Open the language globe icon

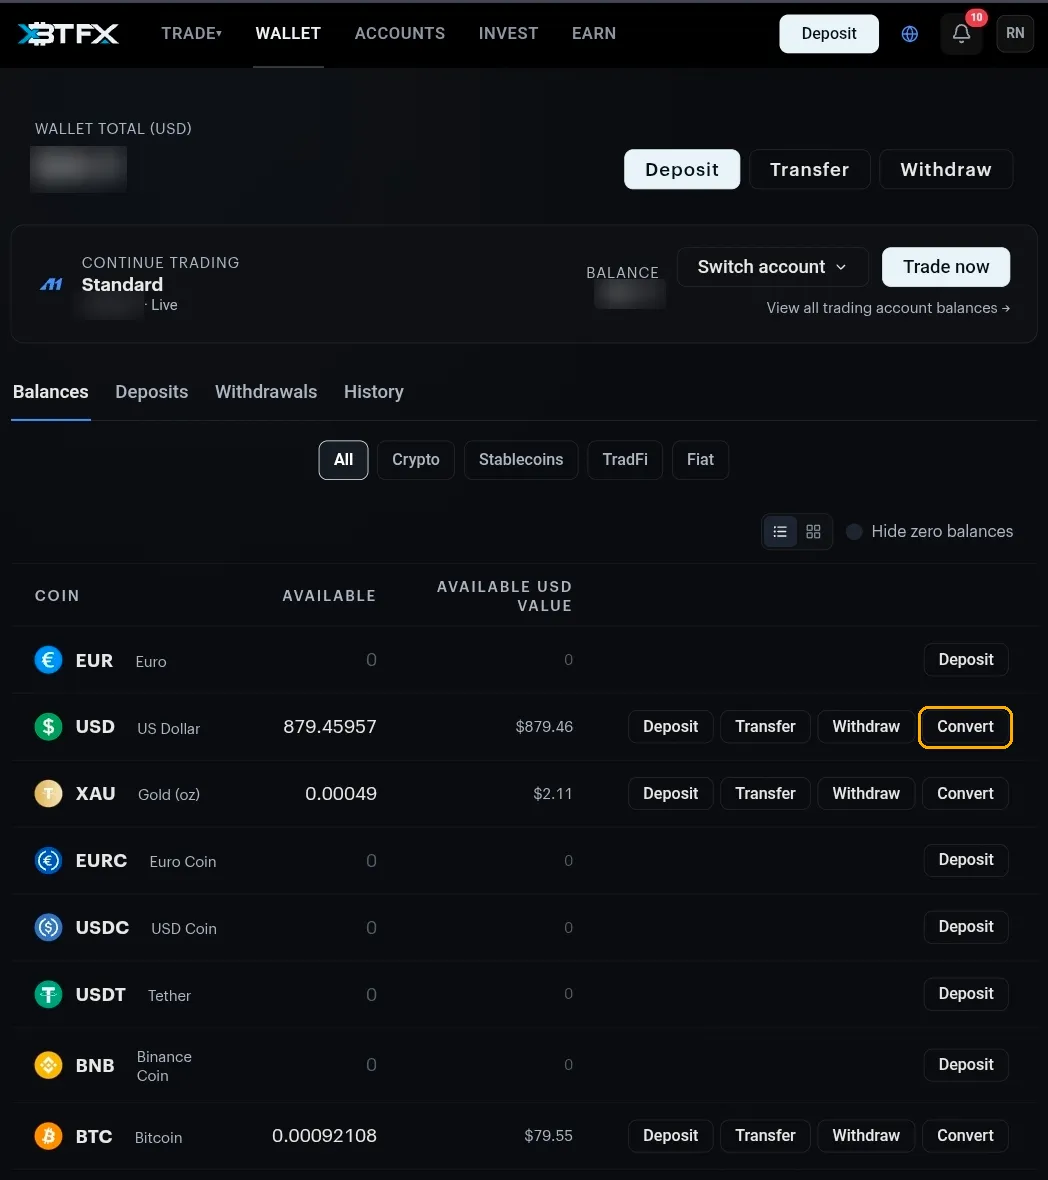point(910,34)
